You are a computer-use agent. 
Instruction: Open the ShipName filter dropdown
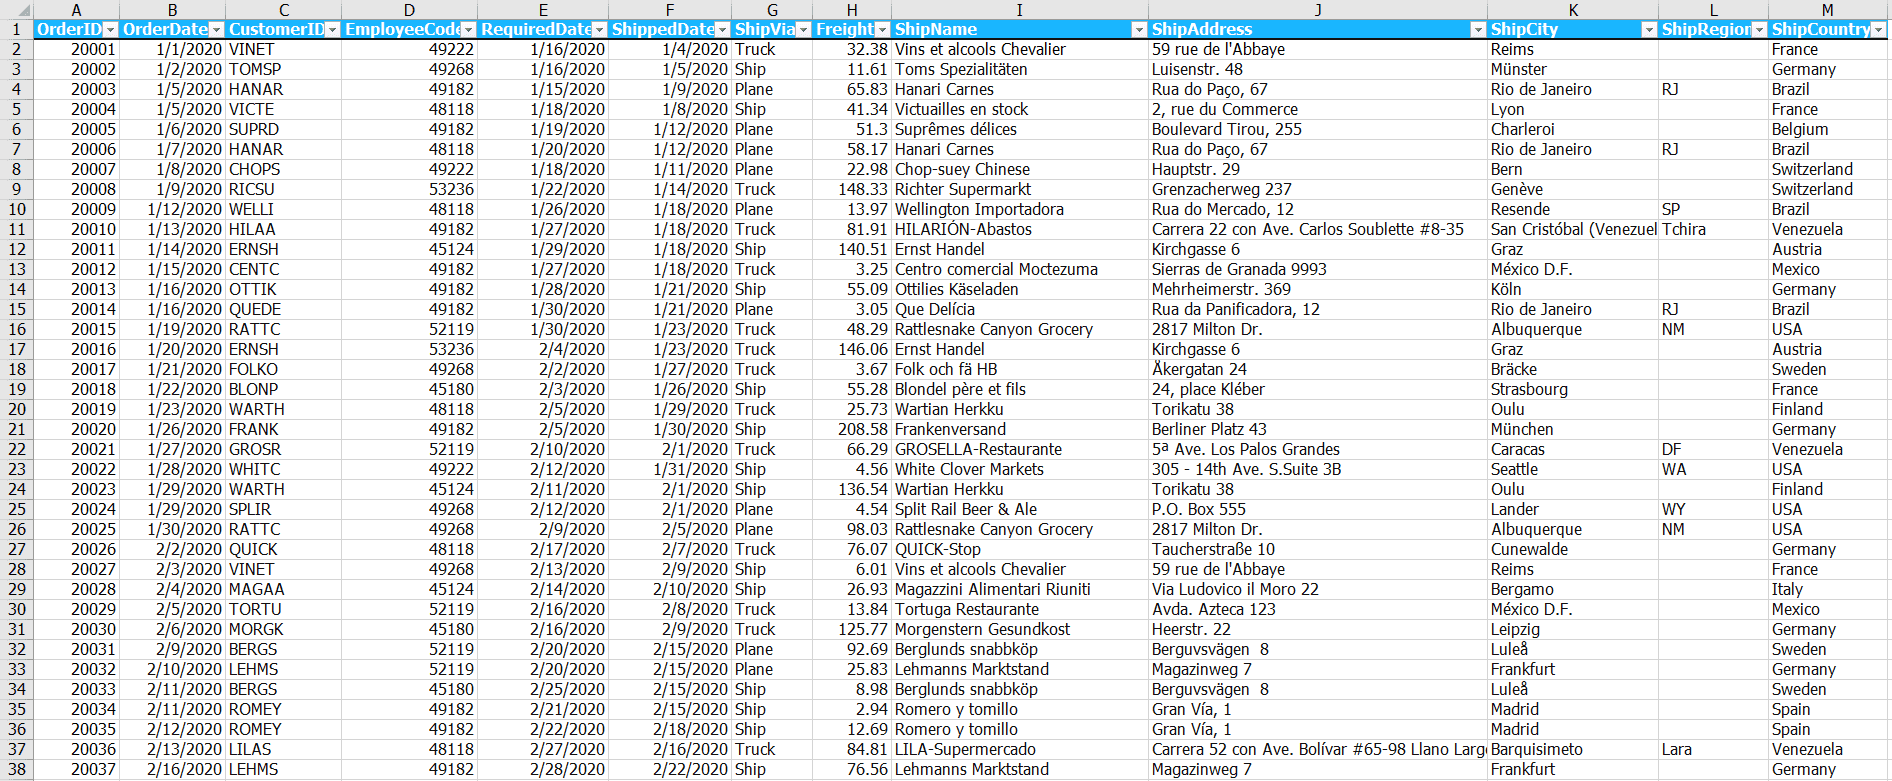(x=1138, y=30)
